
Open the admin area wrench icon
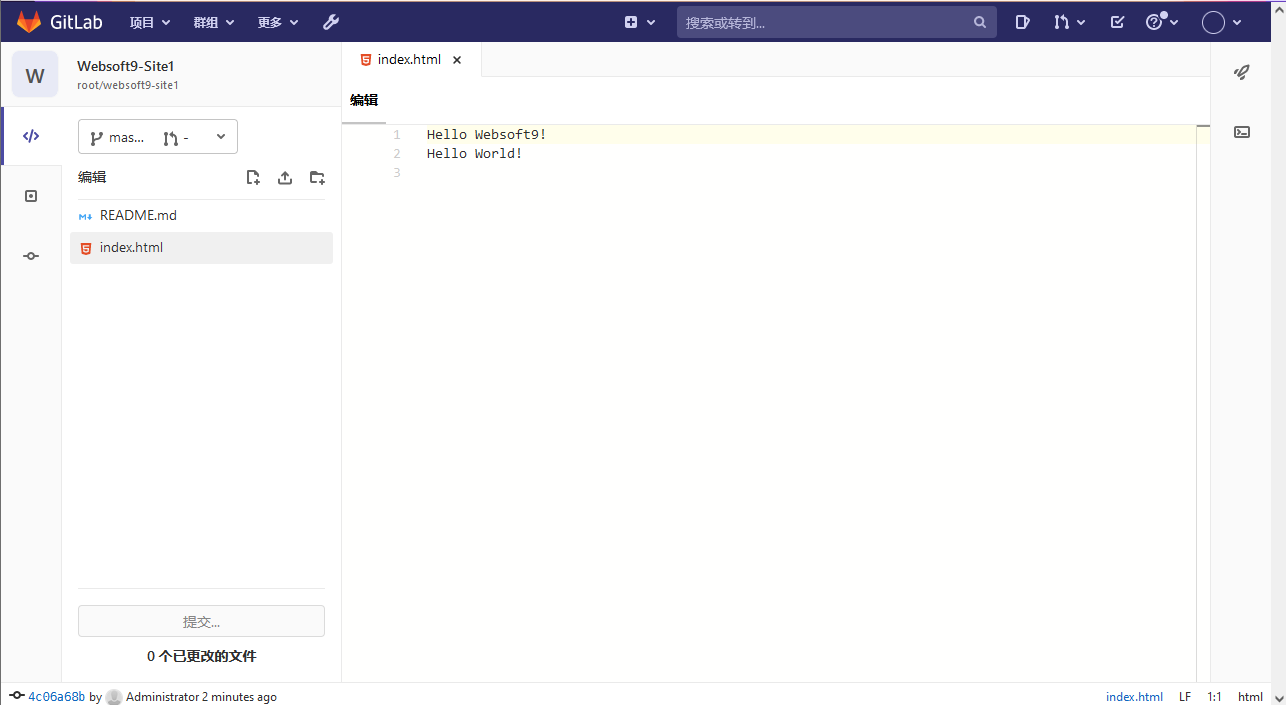(331, 22)
